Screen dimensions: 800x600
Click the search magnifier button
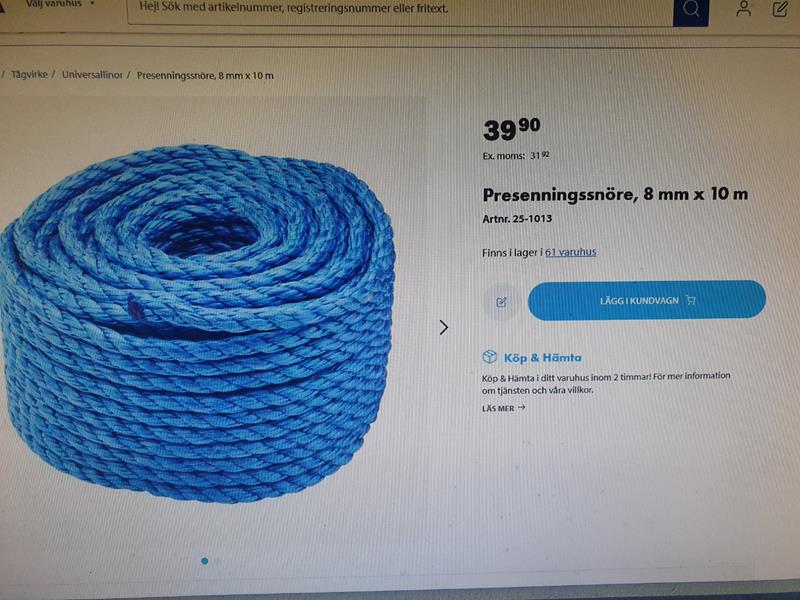coord(691,10)
